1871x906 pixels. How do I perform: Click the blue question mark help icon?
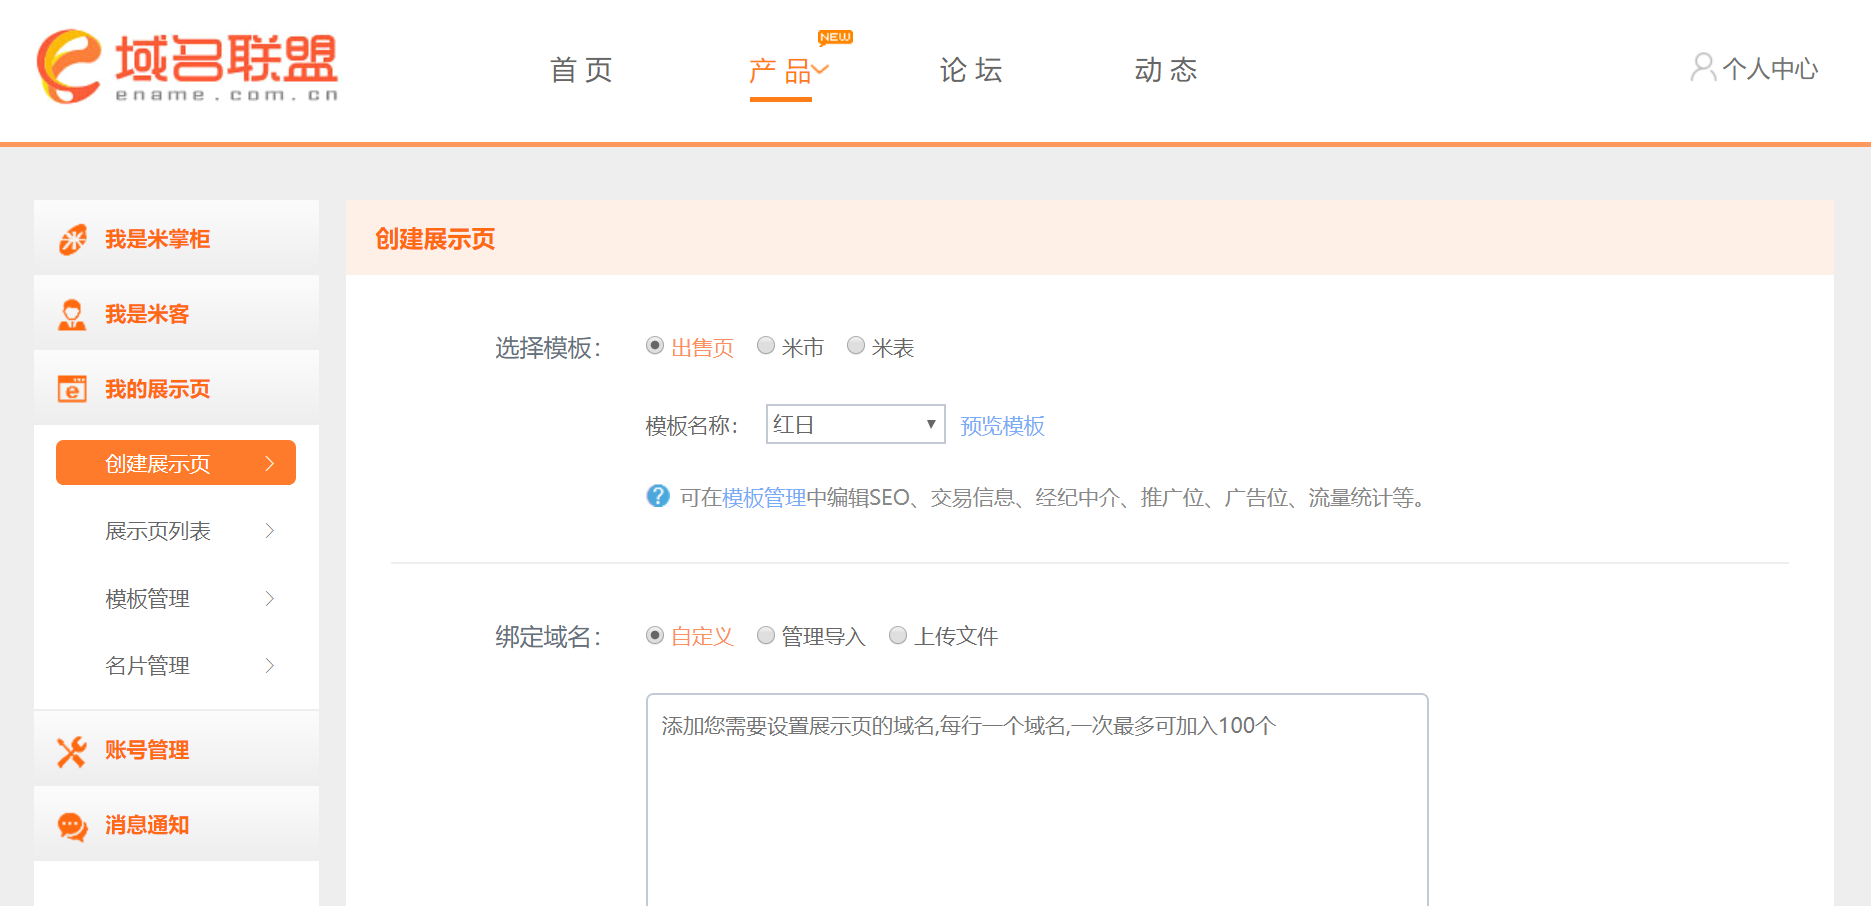coord(657,496)
